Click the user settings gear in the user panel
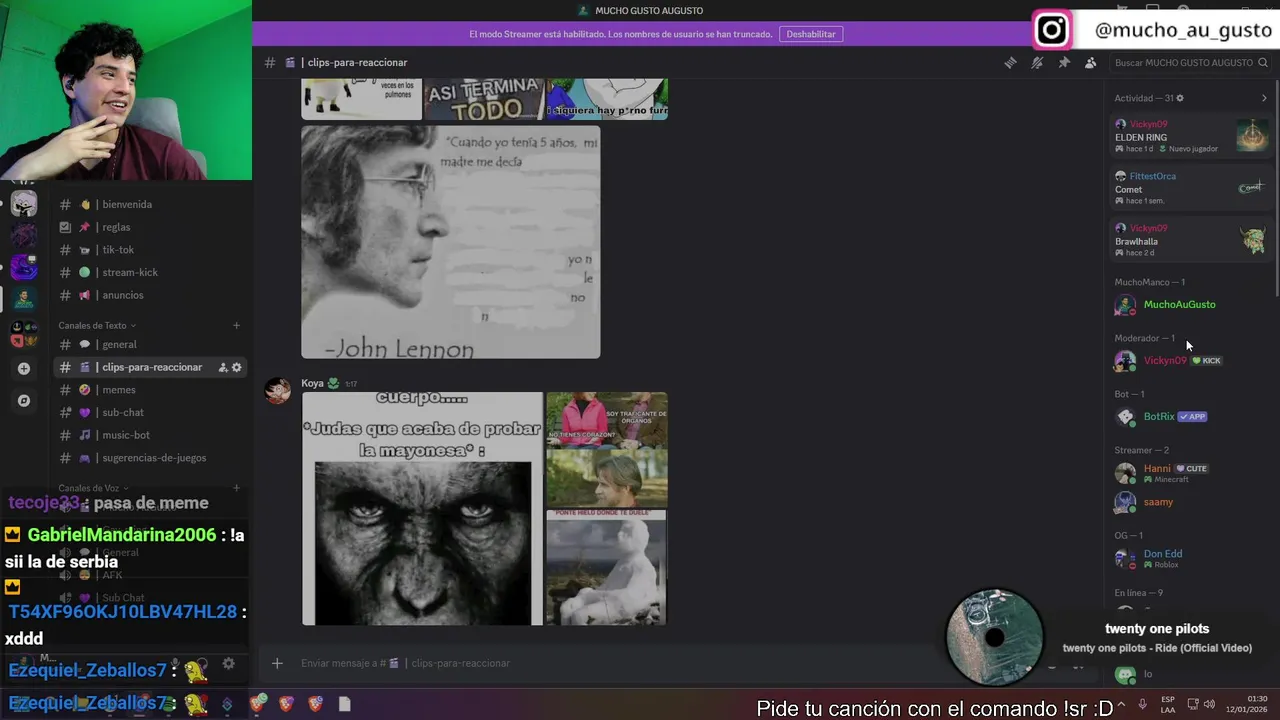The height and width of the screenshot is (720, 1280). (x=228, y=663)
